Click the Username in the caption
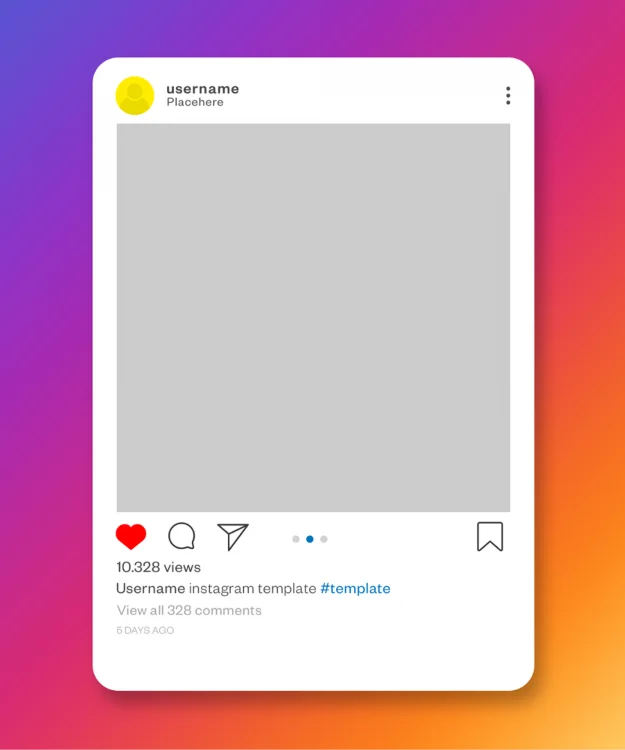 point(151,588)
